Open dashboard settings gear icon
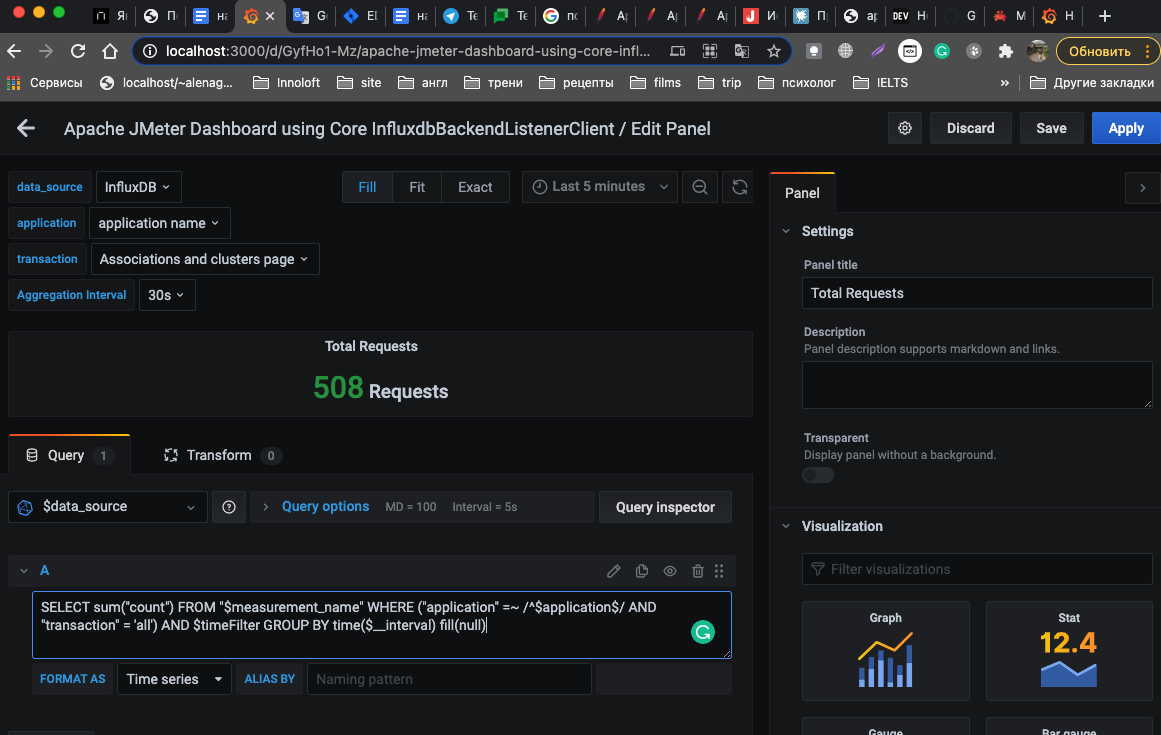1161x735 pixels. tap(905, 128)
